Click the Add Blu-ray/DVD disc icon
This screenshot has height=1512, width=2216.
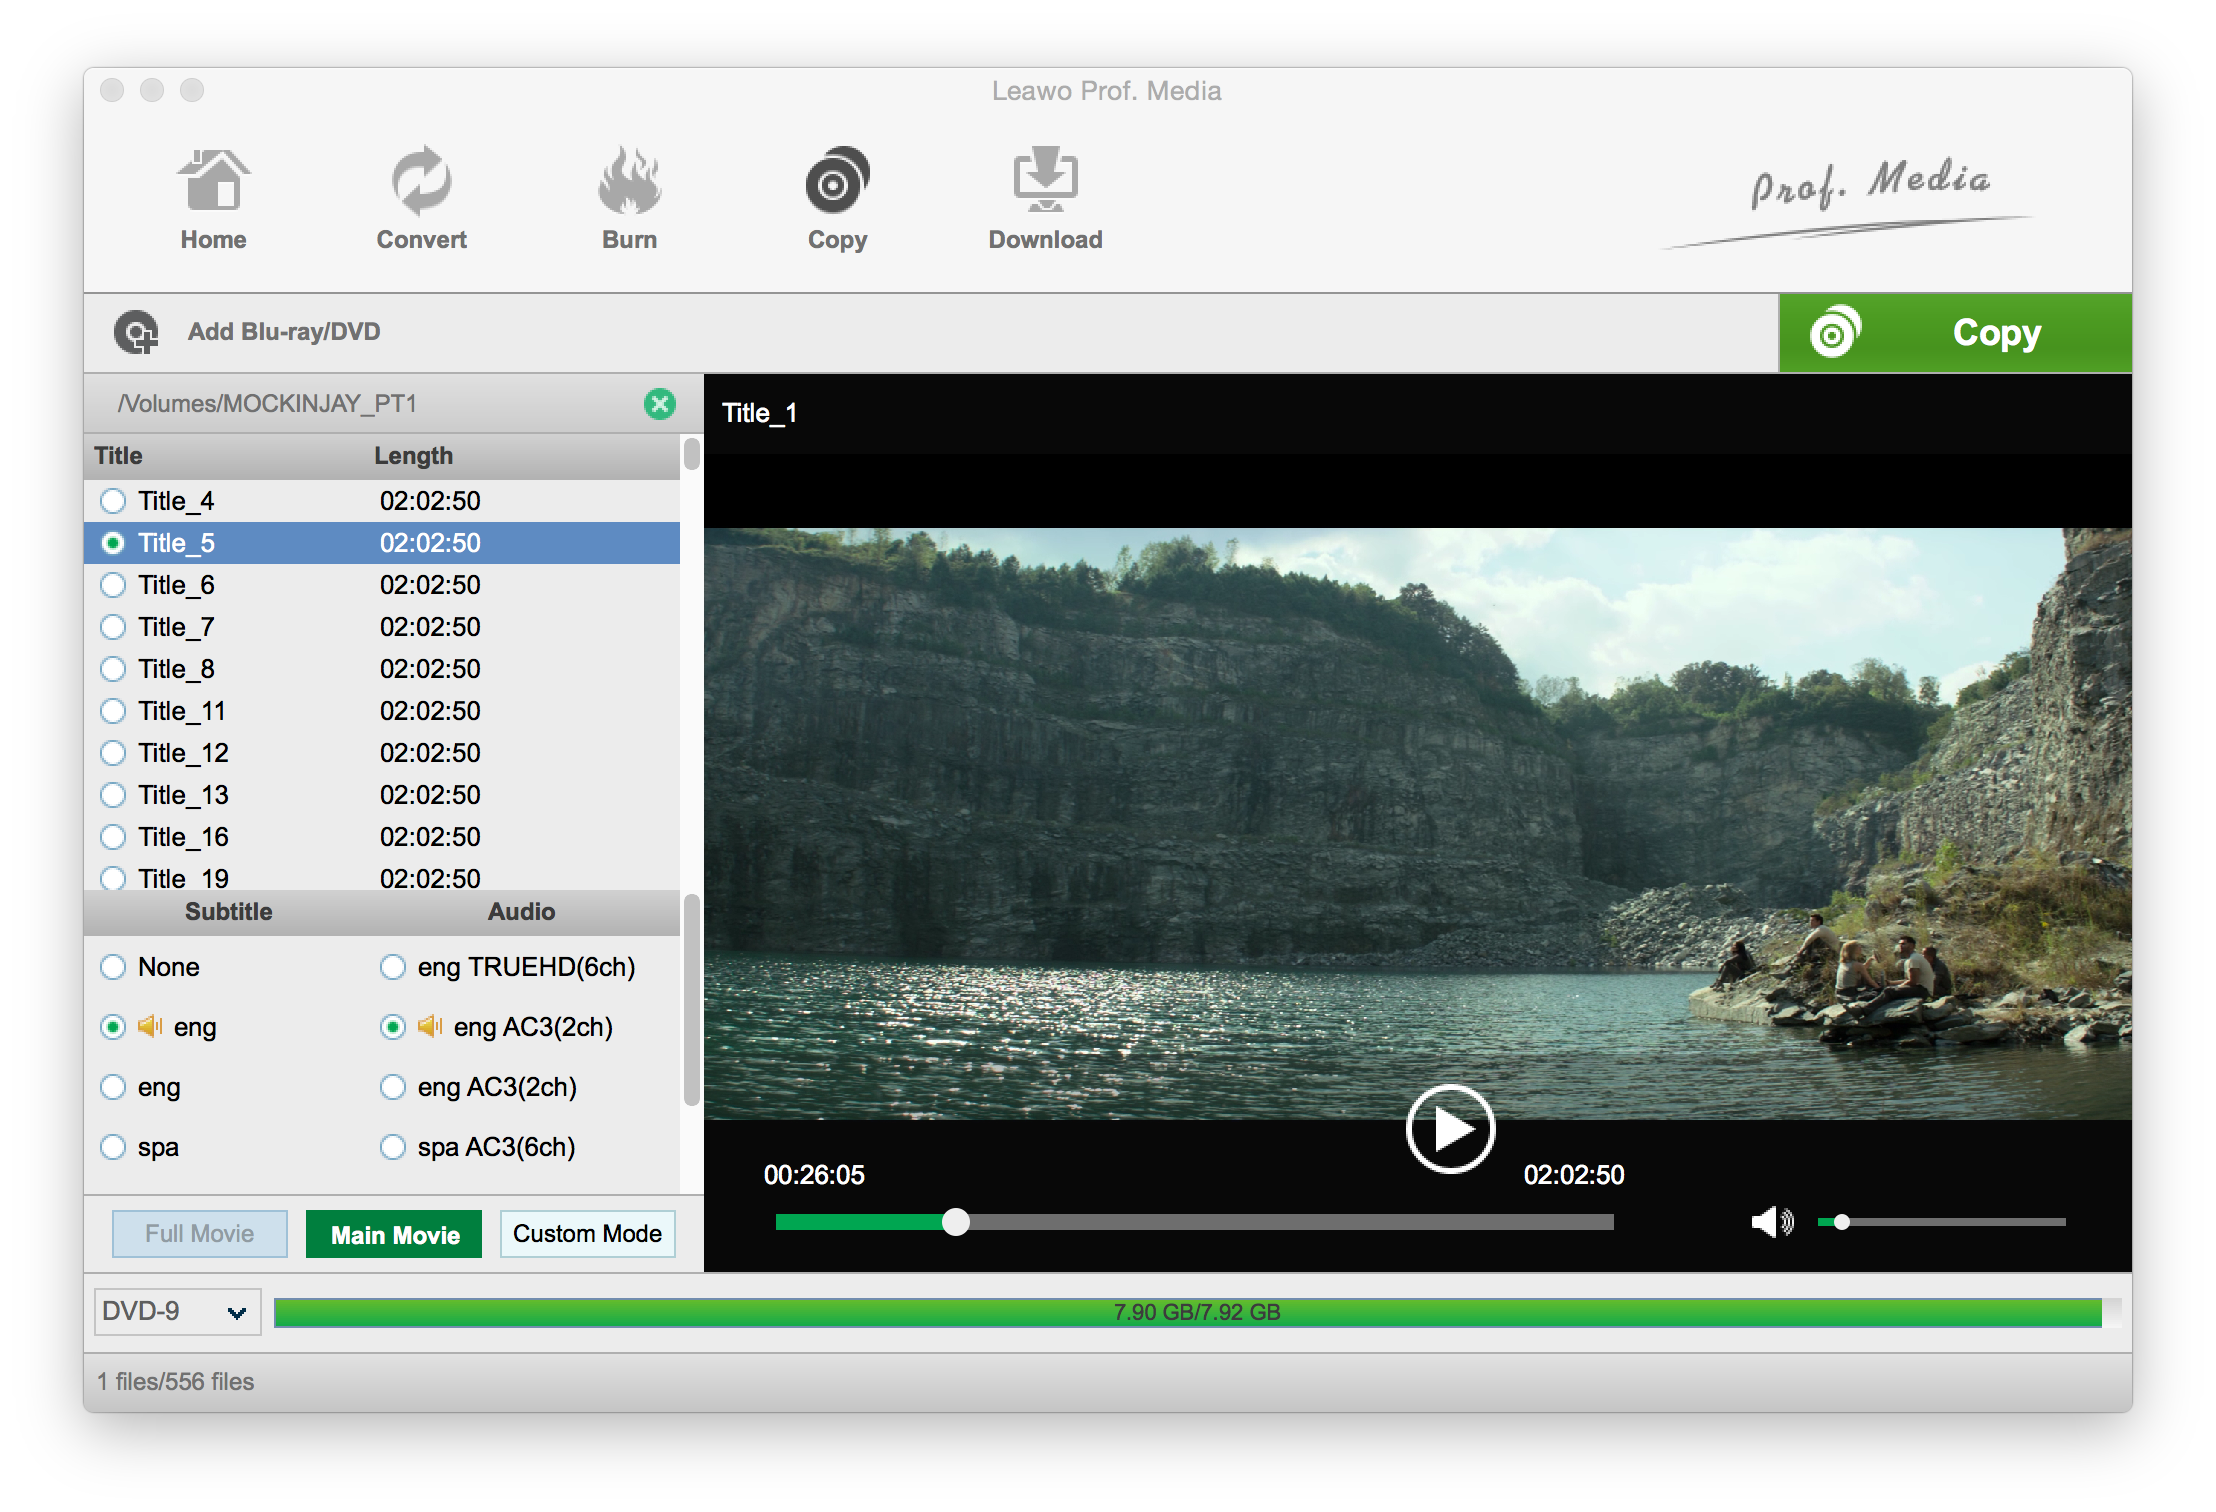(x=136, y=332)
